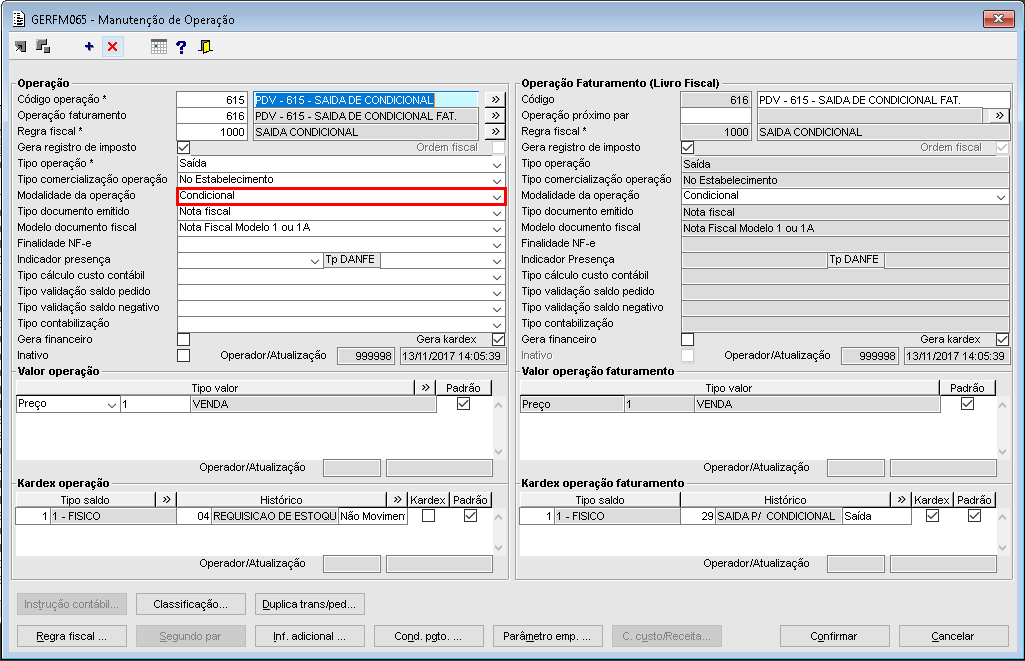
Task: Expand Modalidade da operação dropdown in Operação
Action: click(497, 196)
